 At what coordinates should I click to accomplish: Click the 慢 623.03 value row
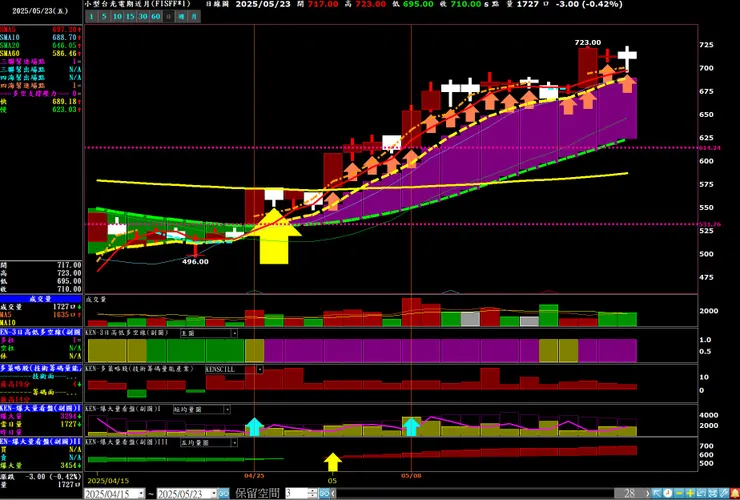(x=41, y=110)
